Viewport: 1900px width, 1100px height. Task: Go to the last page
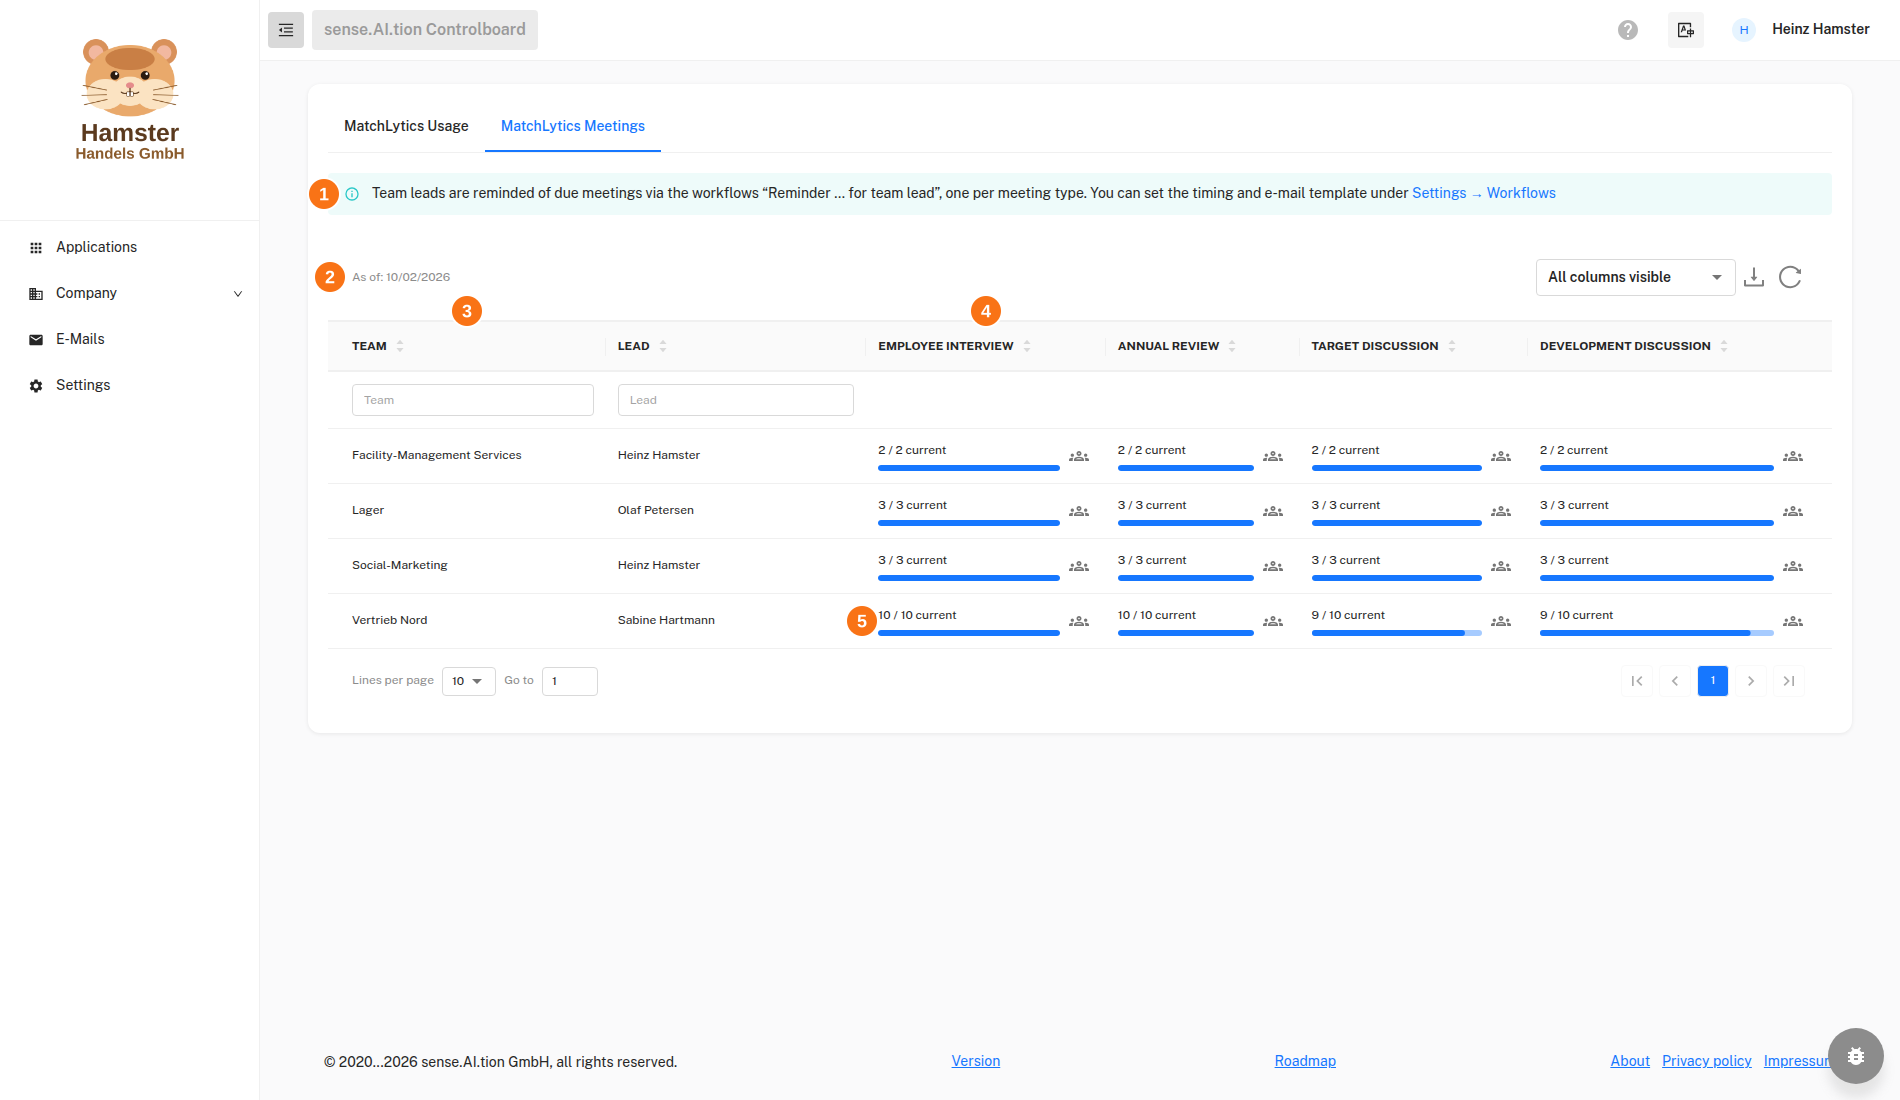point(1789,681)
